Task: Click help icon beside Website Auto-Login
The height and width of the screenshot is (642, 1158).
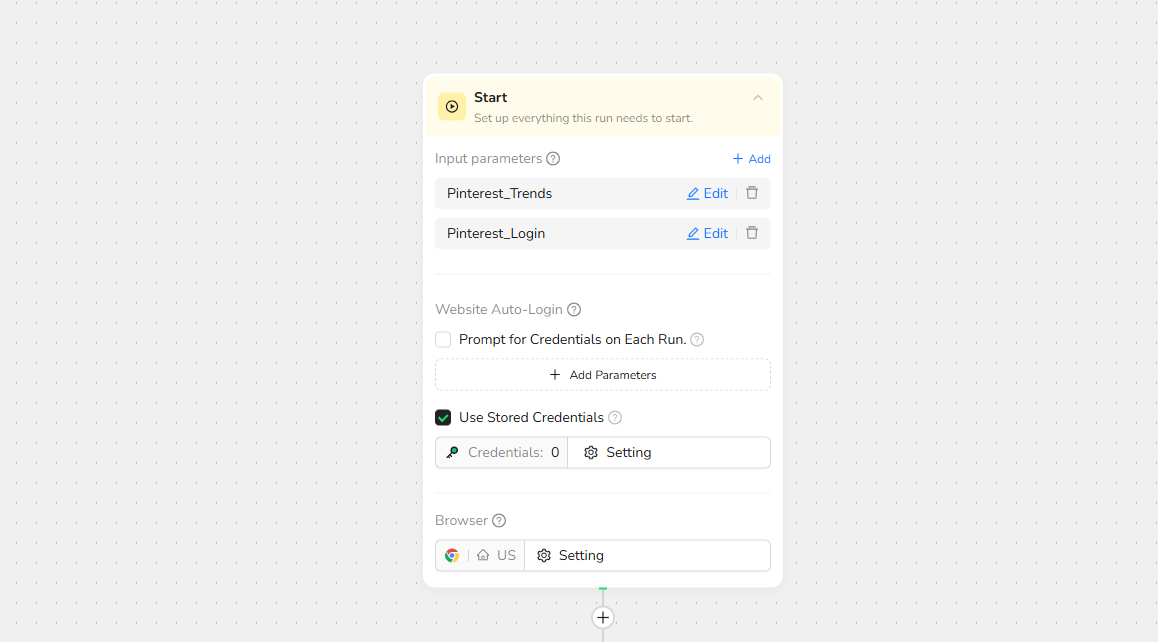Action: coord(574,310)
